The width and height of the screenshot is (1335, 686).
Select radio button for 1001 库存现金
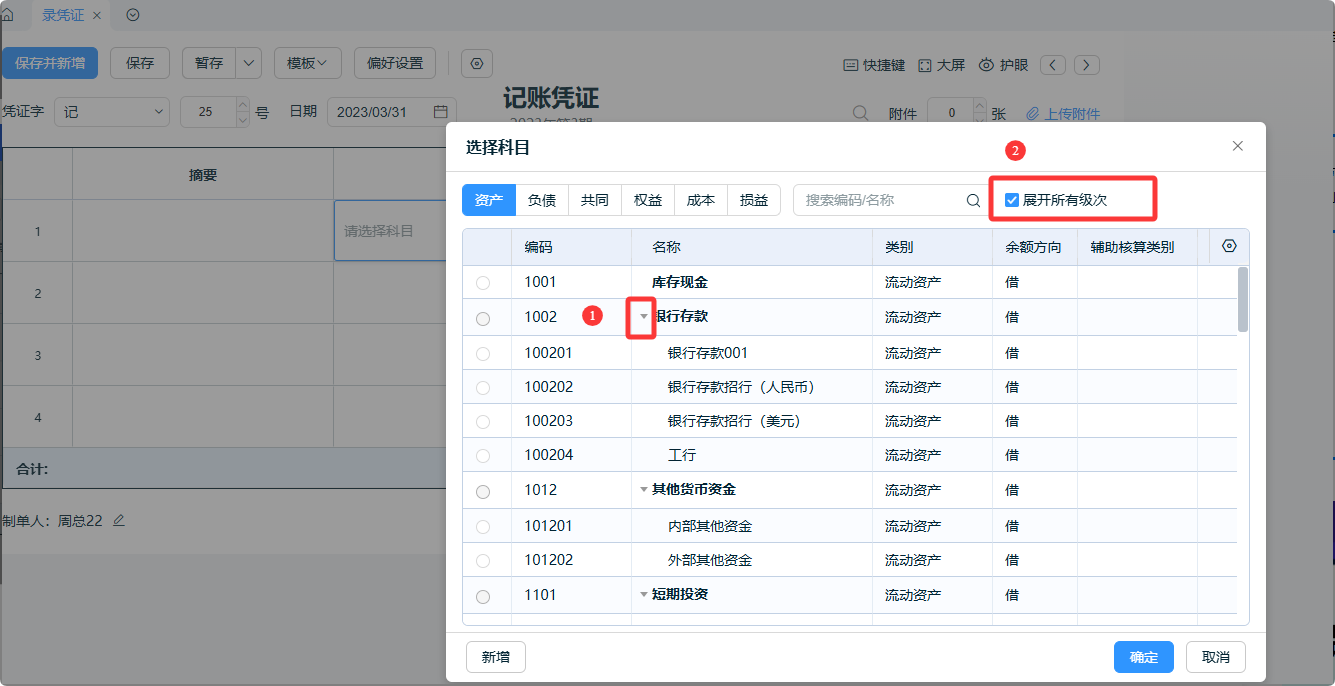point(483,283)
